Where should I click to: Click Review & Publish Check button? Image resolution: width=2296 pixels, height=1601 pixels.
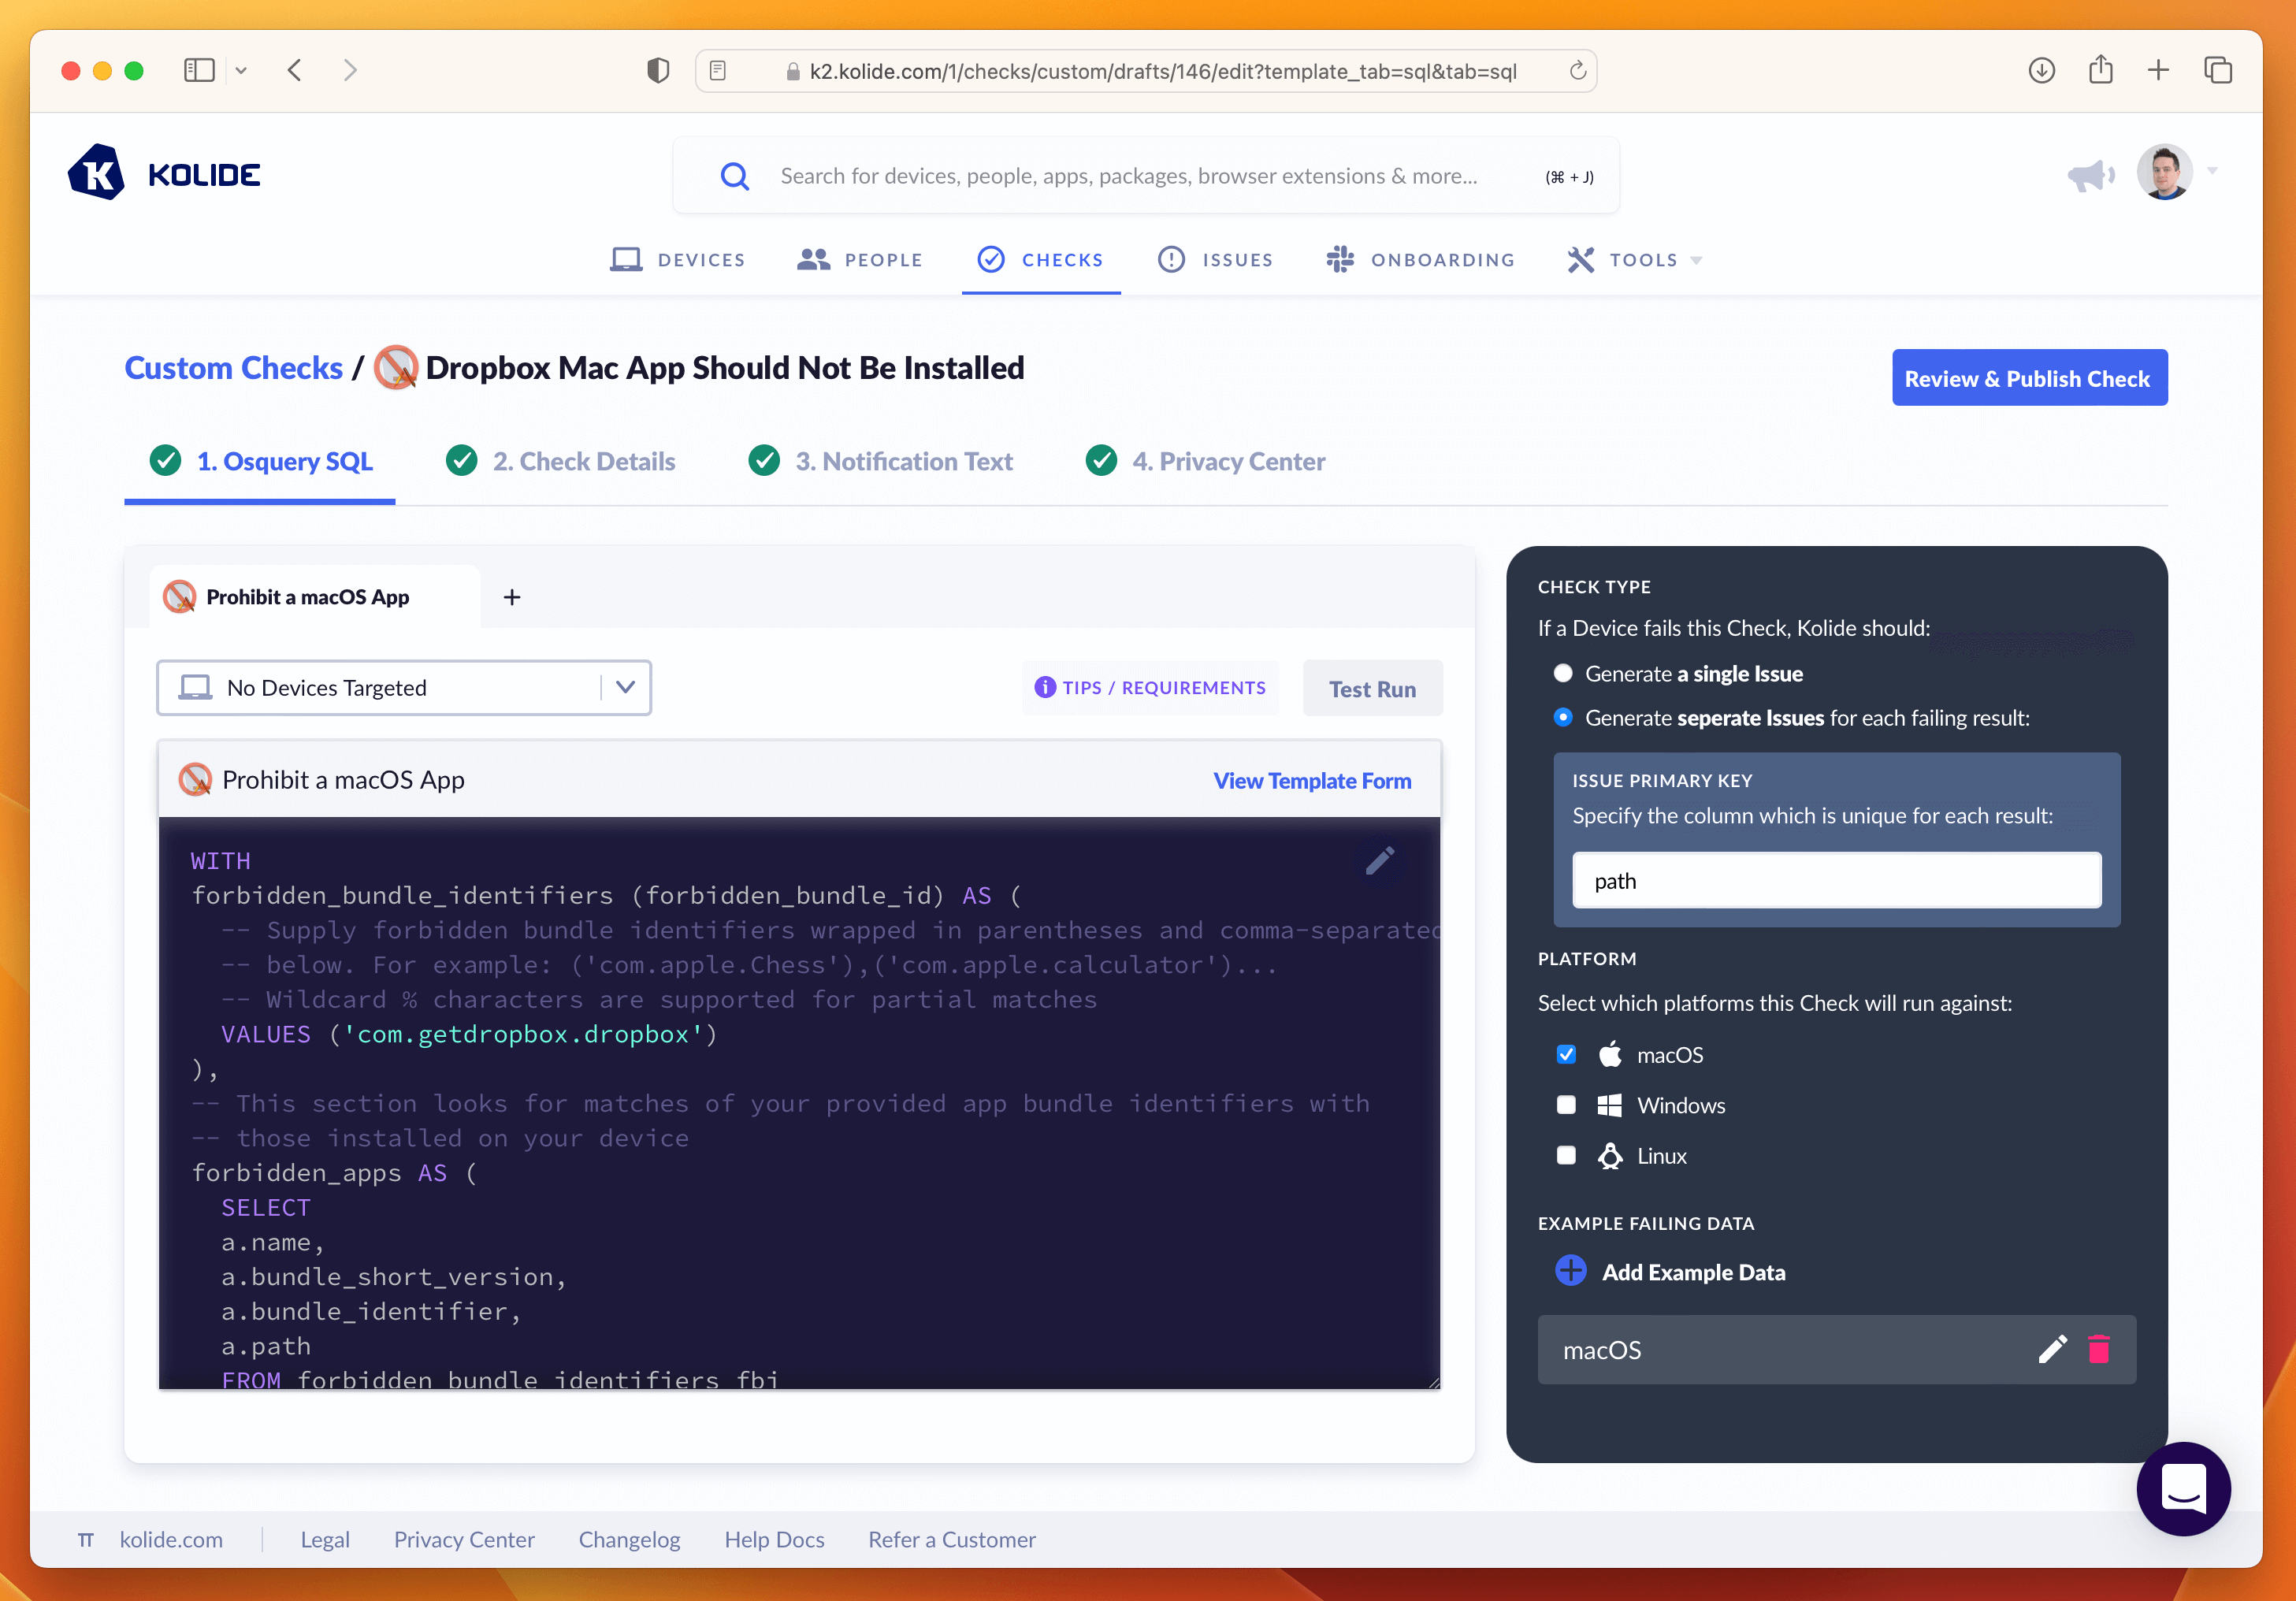point(2028,378)
